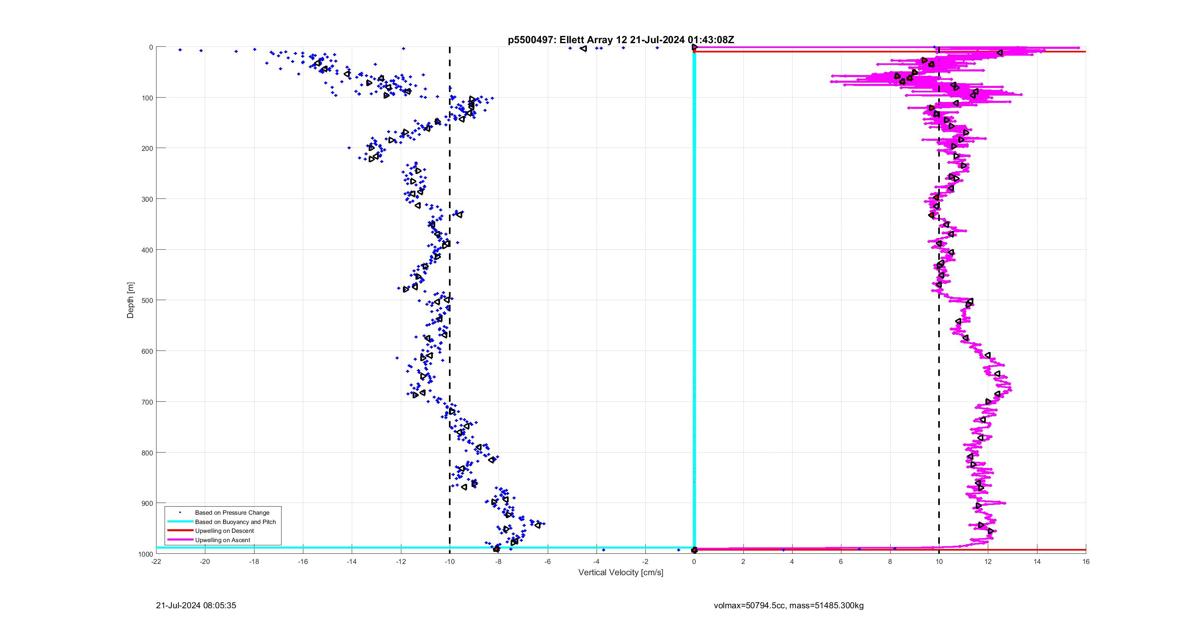Click the timestamp '21-Jul-2024 08:05:35' footer

coord(196,605)
